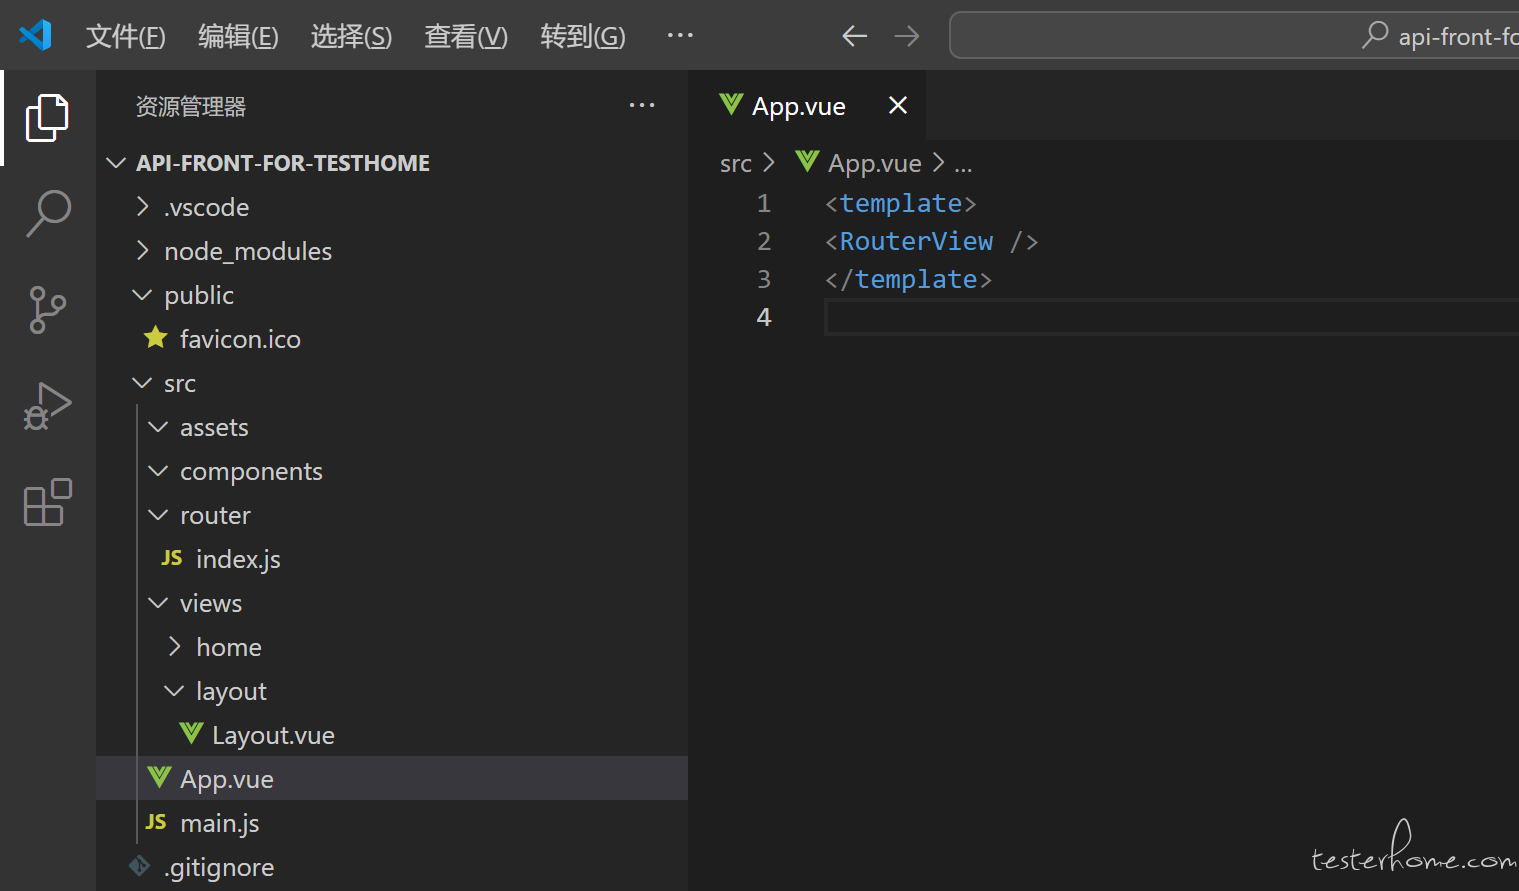1519x891 pixels.
Task: Go back with the left arrow
Action: click(x=854, y=36)
